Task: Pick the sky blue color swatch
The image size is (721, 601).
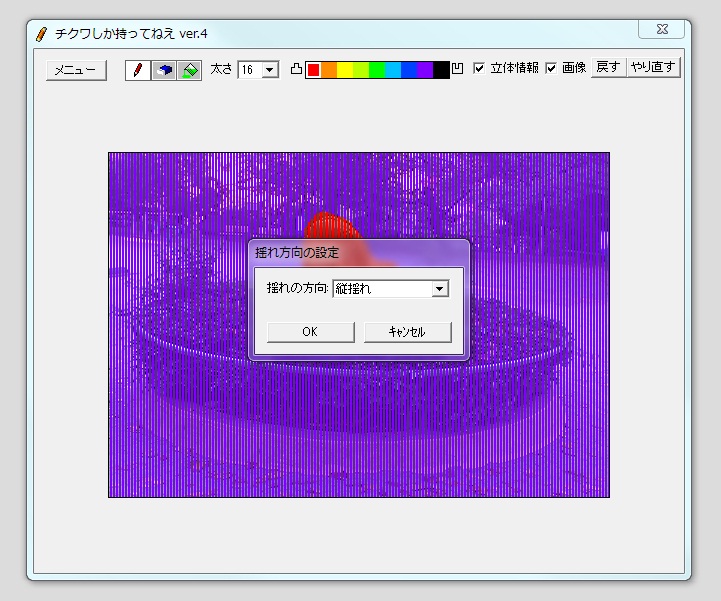Action: pos(393,70)
